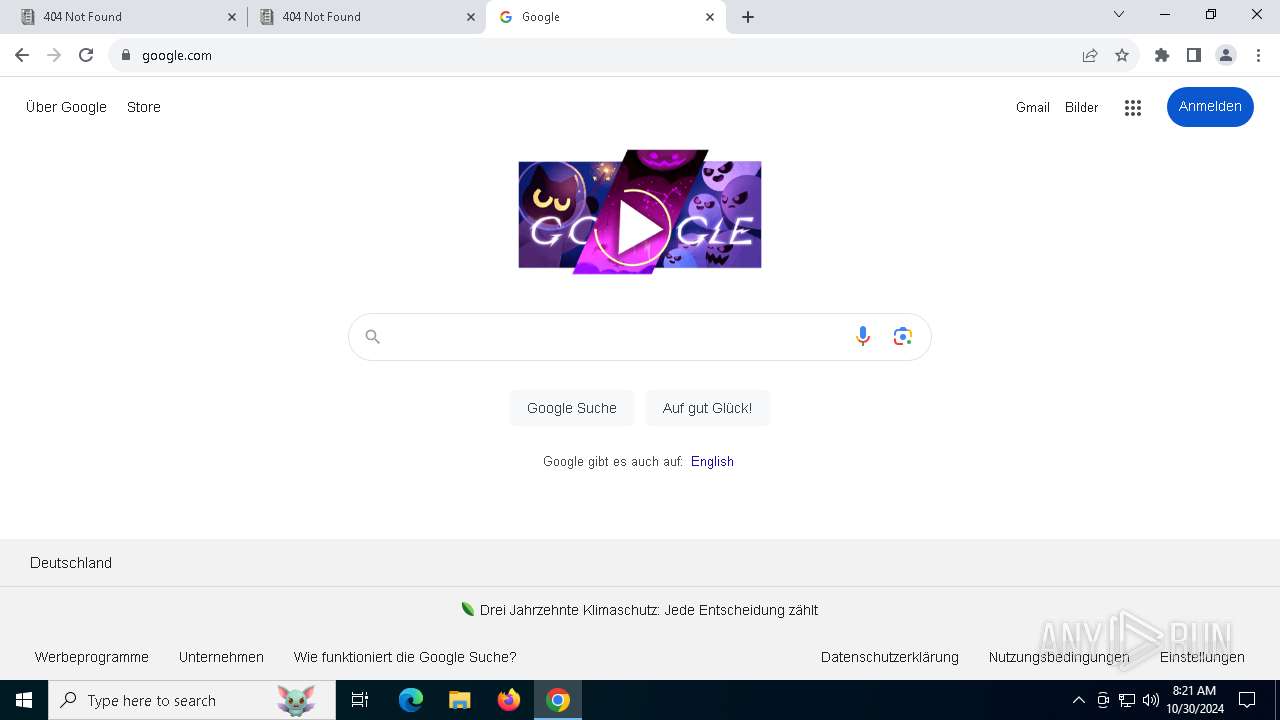Open the Store link
This screenshot has height=720, width=1280.
[144, 107]
